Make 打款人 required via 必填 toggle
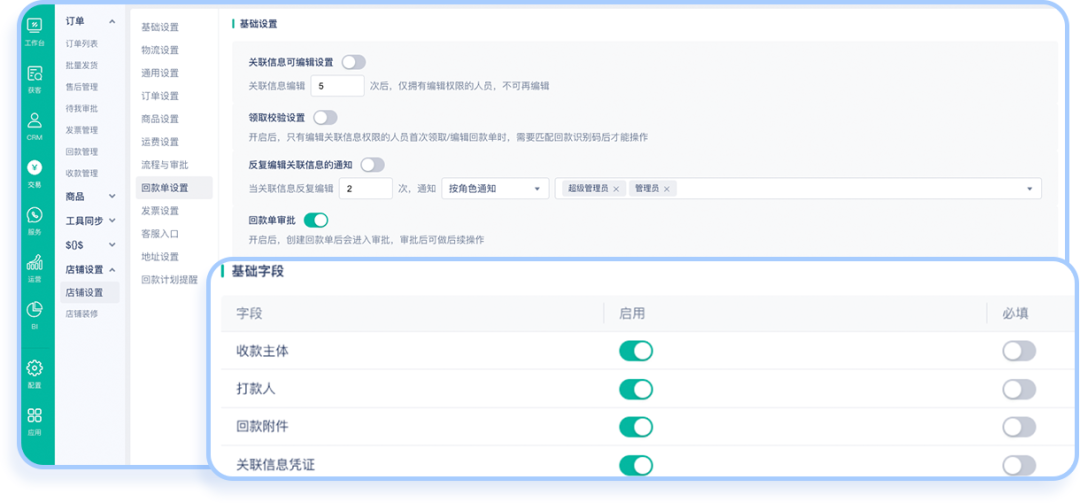 coord(1019,389)
